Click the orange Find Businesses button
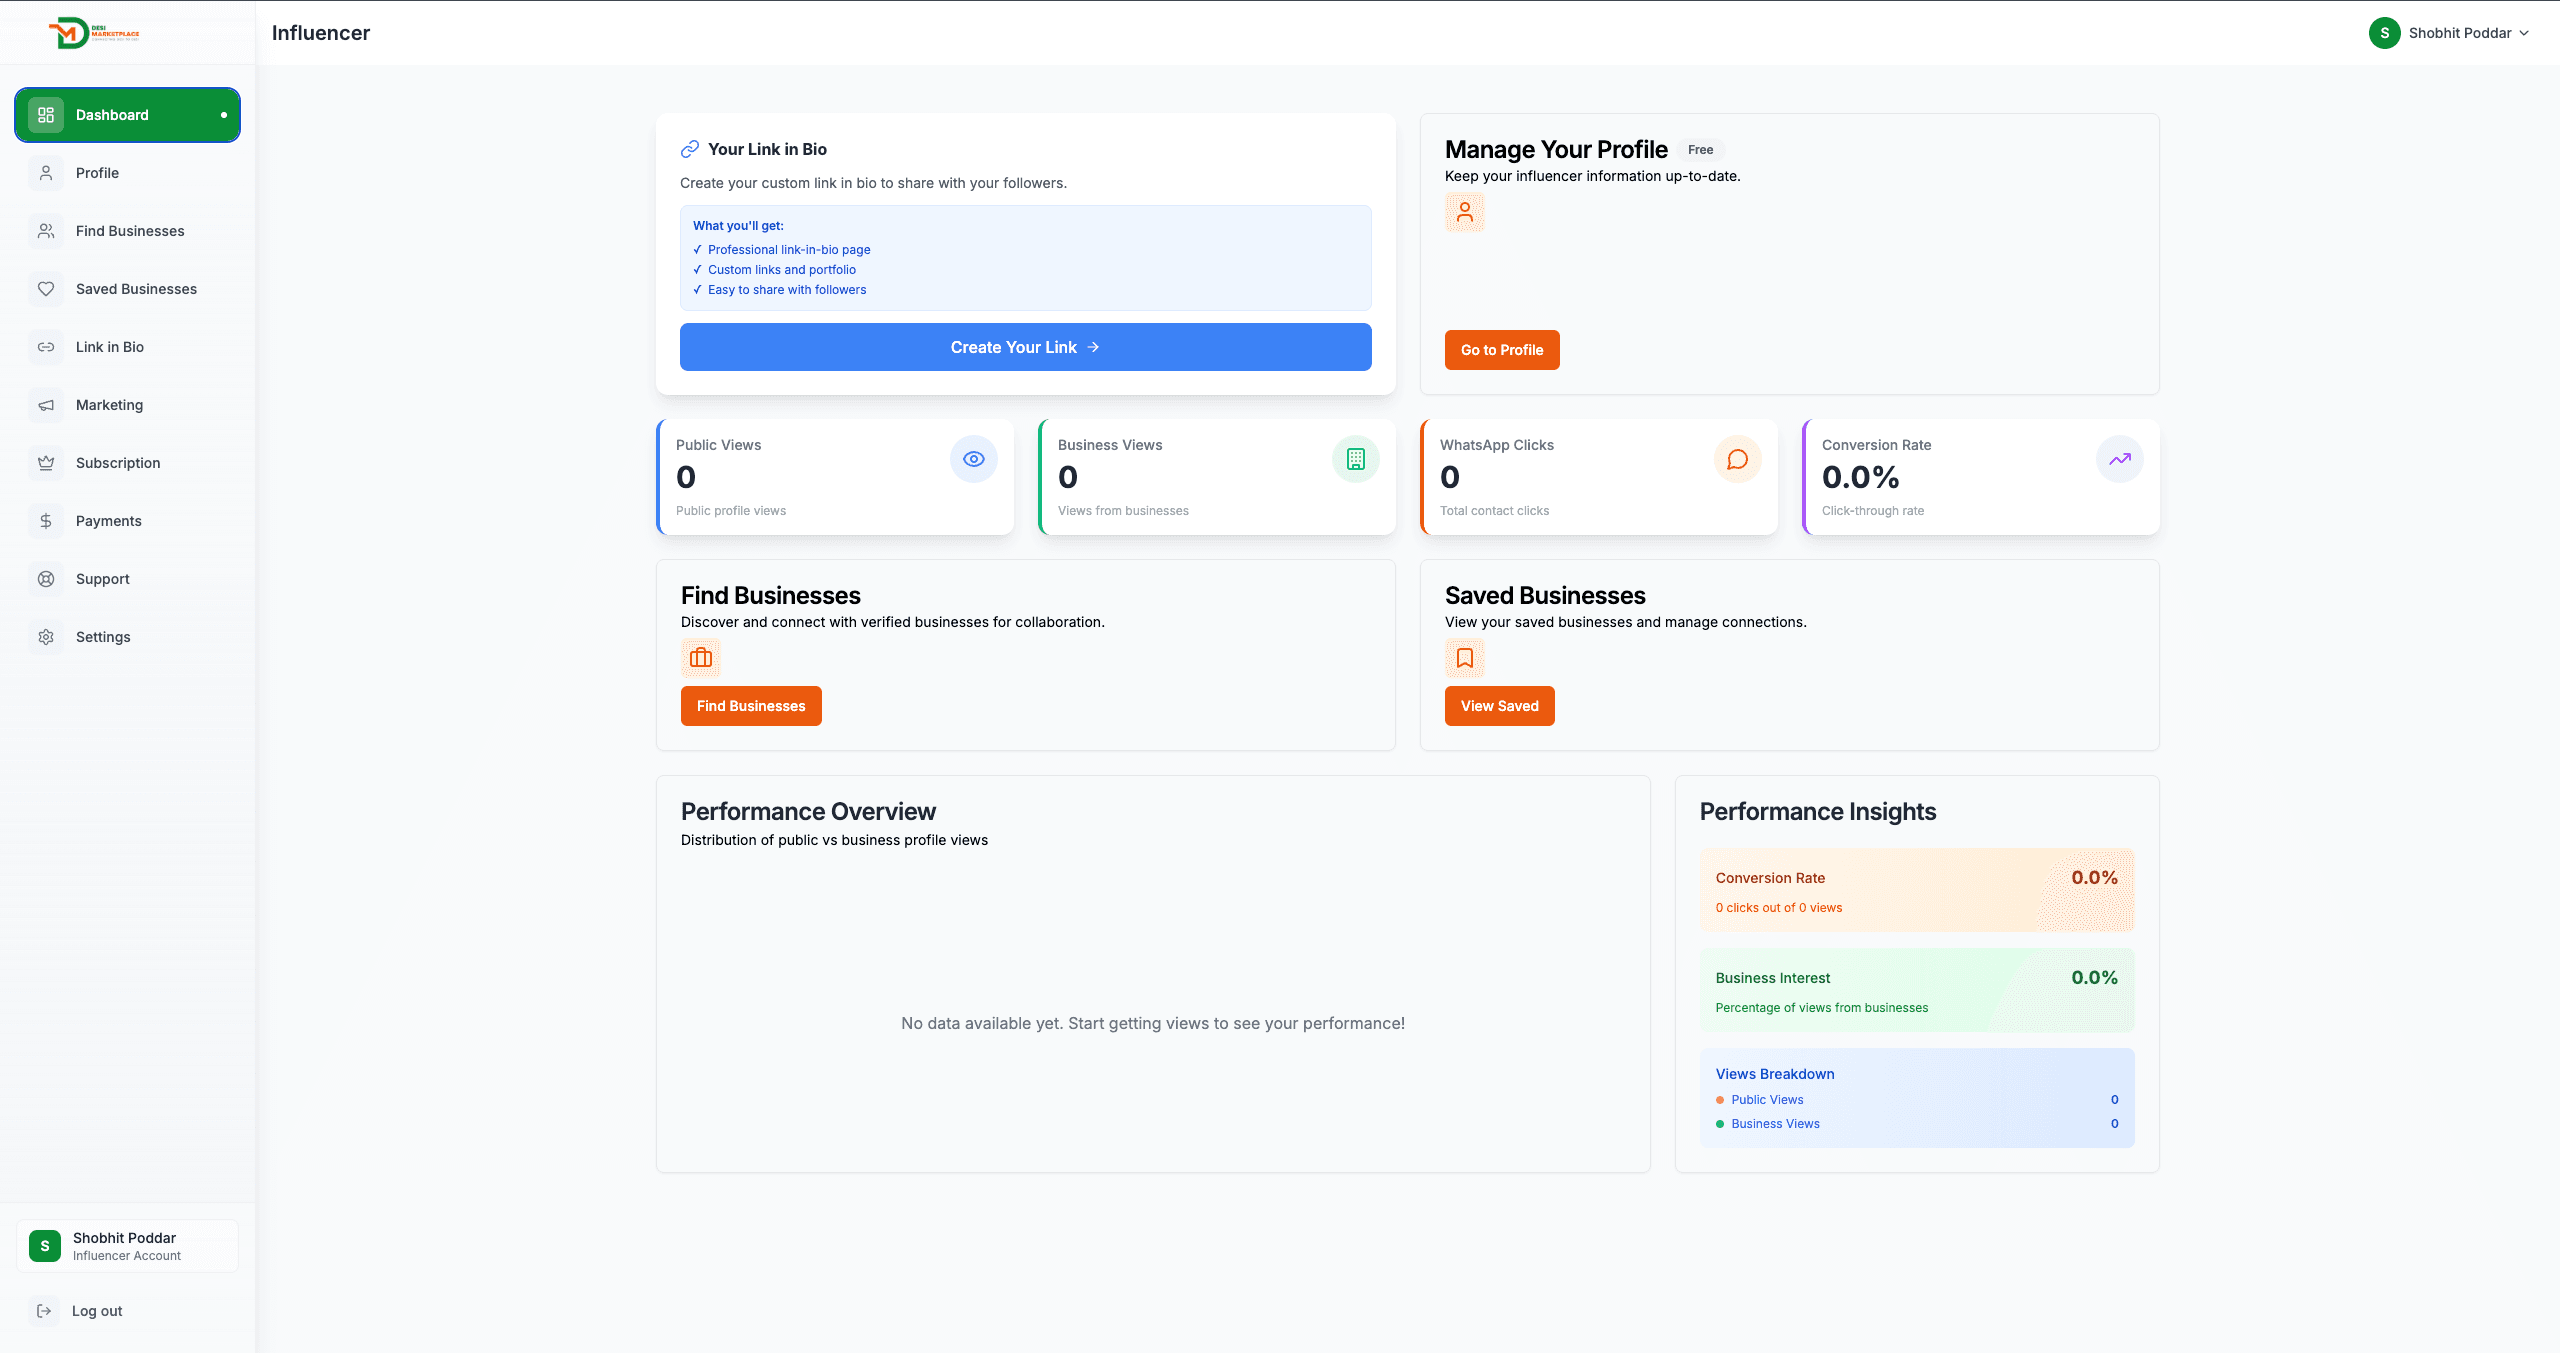The width and height of the screenshot is (2560, 1353). (x=751, y=706)
